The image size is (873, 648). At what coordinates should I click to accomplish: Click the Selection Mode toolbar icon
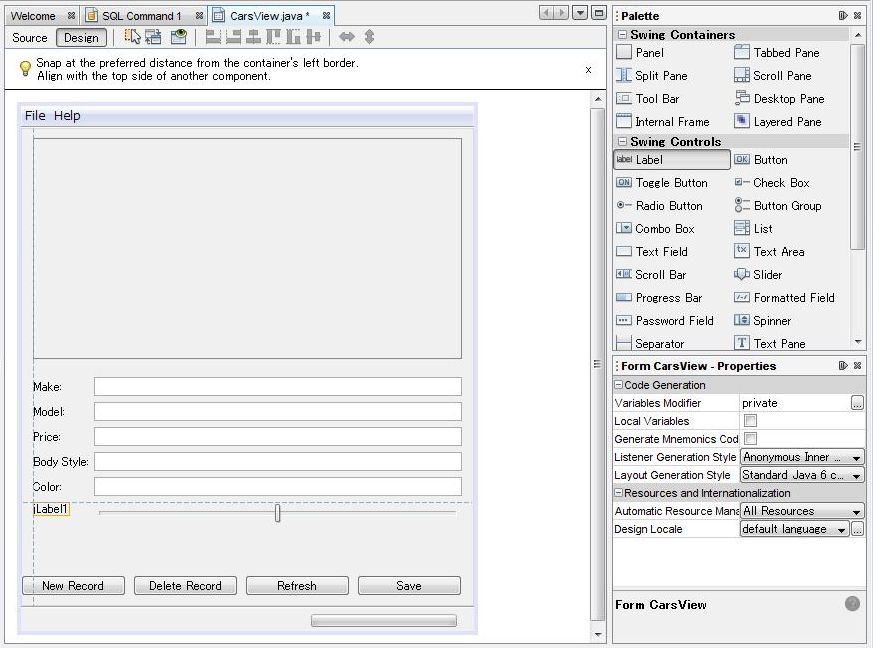coord(132,37)
